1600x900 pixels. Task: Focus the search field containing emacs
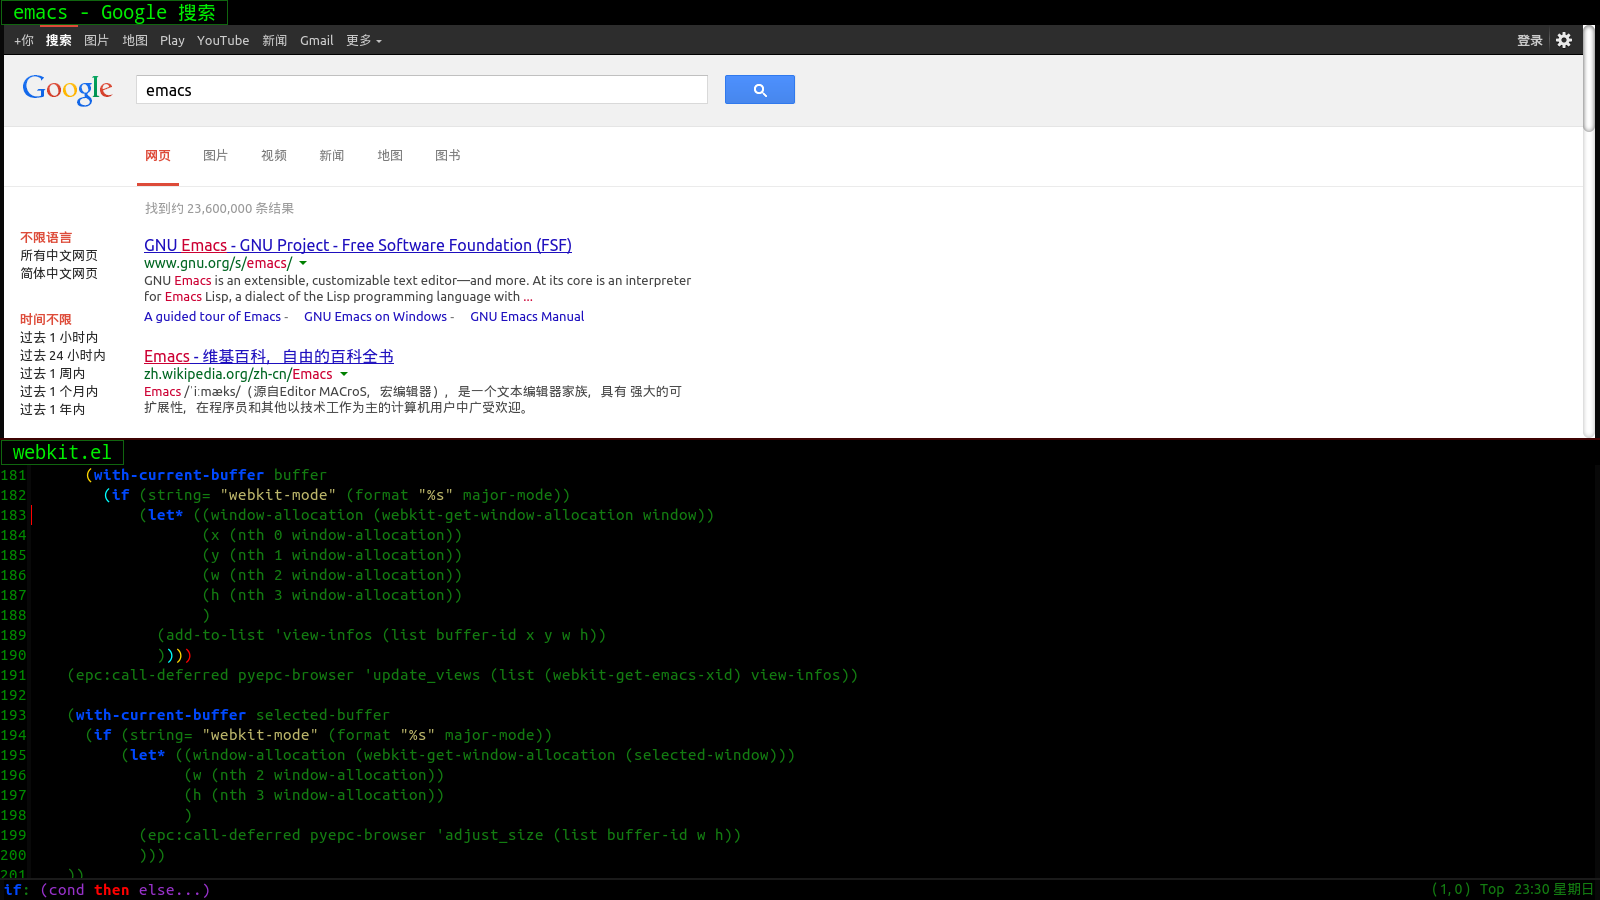tap(421, 90)
